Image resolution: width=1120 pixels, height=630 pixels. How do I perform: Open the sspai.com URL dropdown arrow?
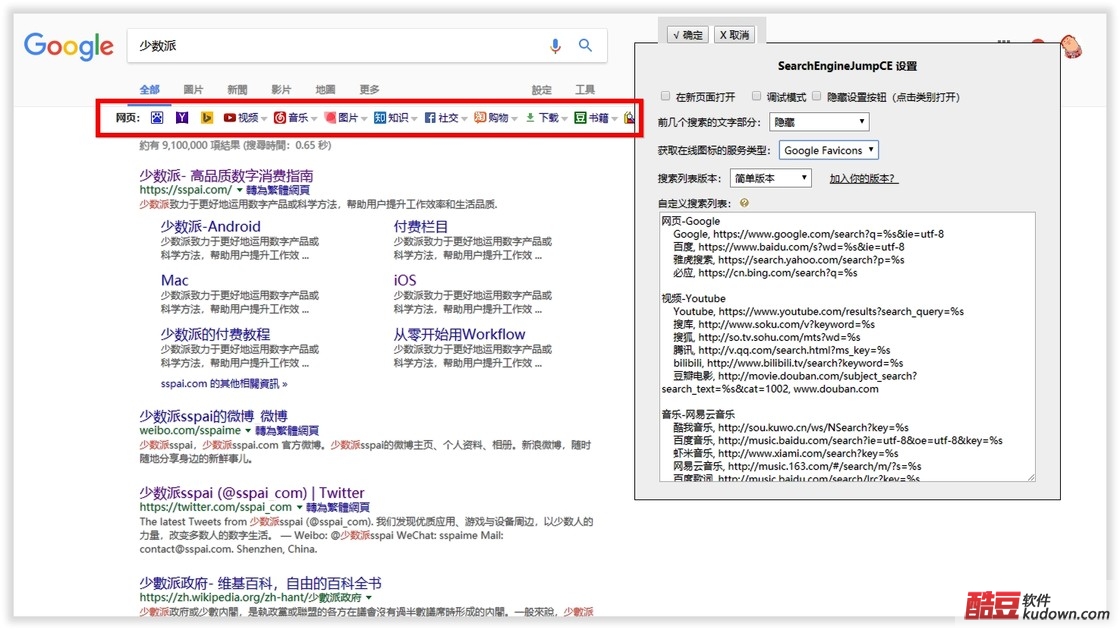tap(239, 190)
